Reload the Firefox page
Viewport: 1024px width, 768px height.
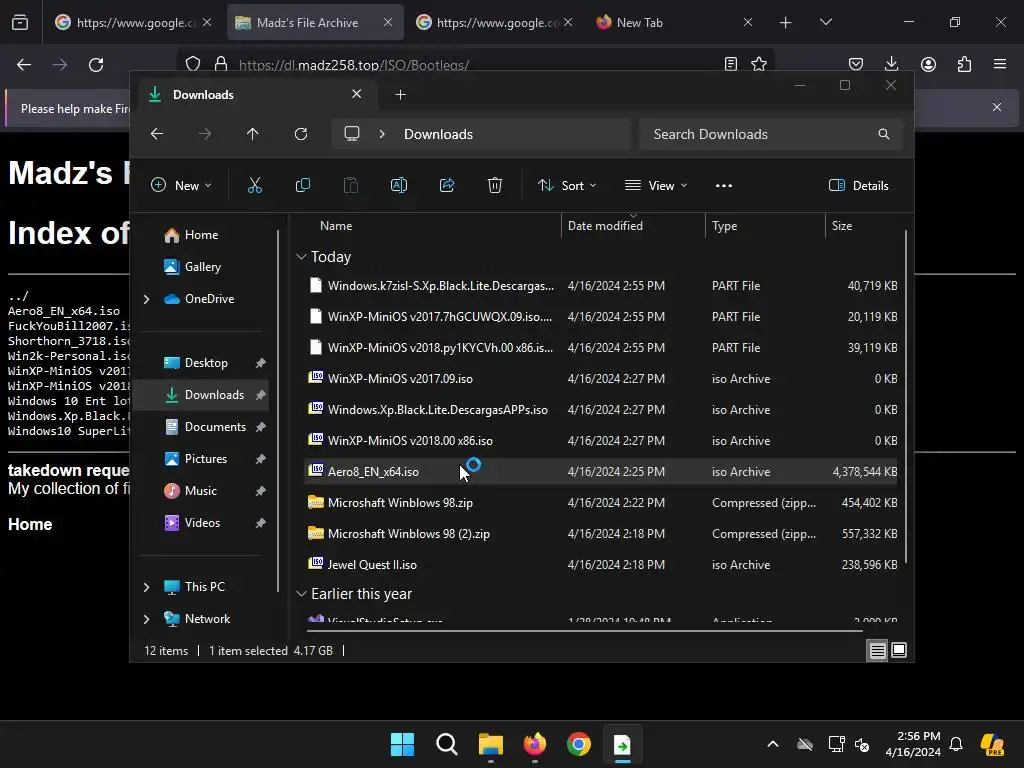[96, 65]
